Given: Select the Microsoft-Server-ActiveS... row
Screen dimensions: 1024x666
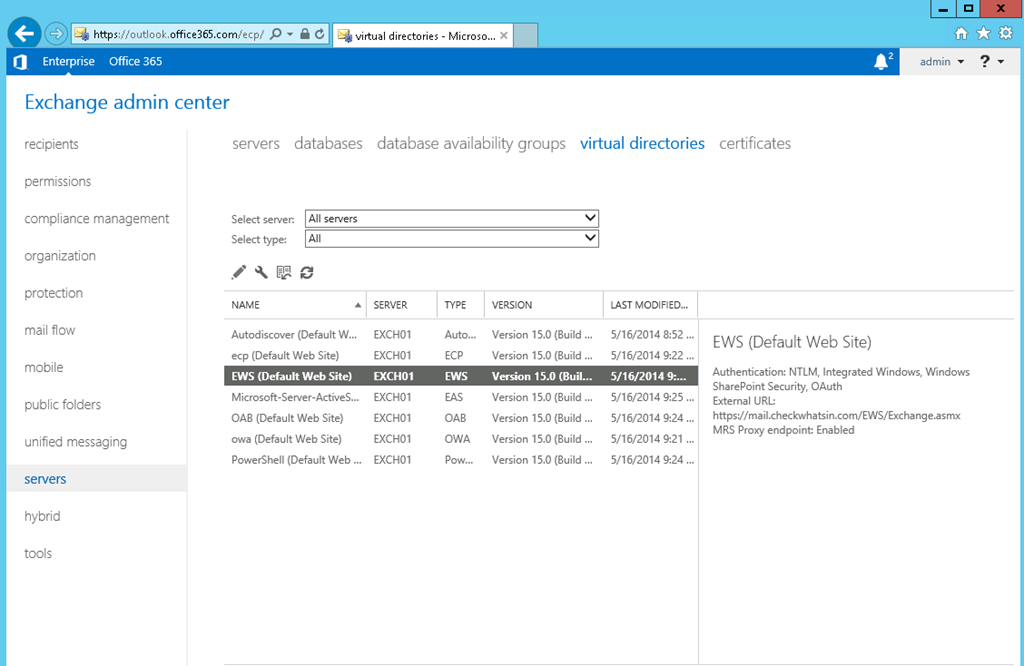Looking at the screenshot, I should tap(461, 397).
